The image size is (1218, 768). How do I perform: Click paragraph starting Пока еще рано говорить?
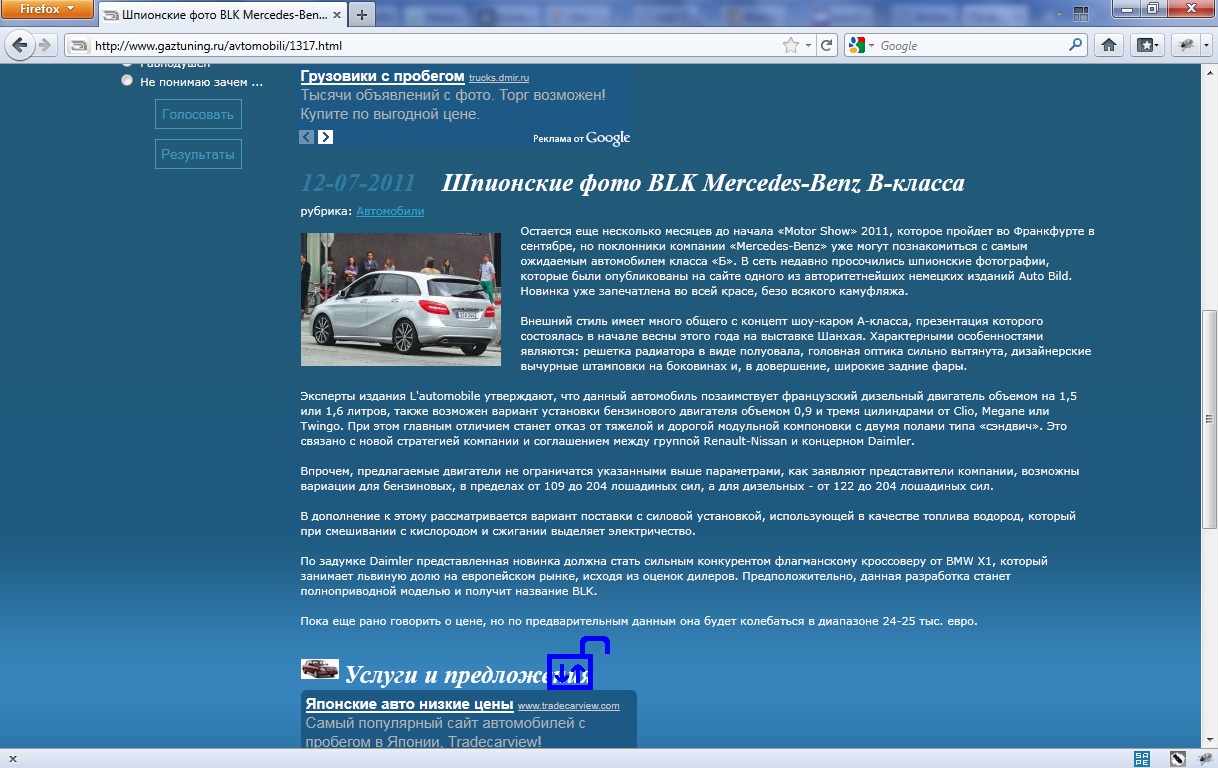(x=639, y=621)
